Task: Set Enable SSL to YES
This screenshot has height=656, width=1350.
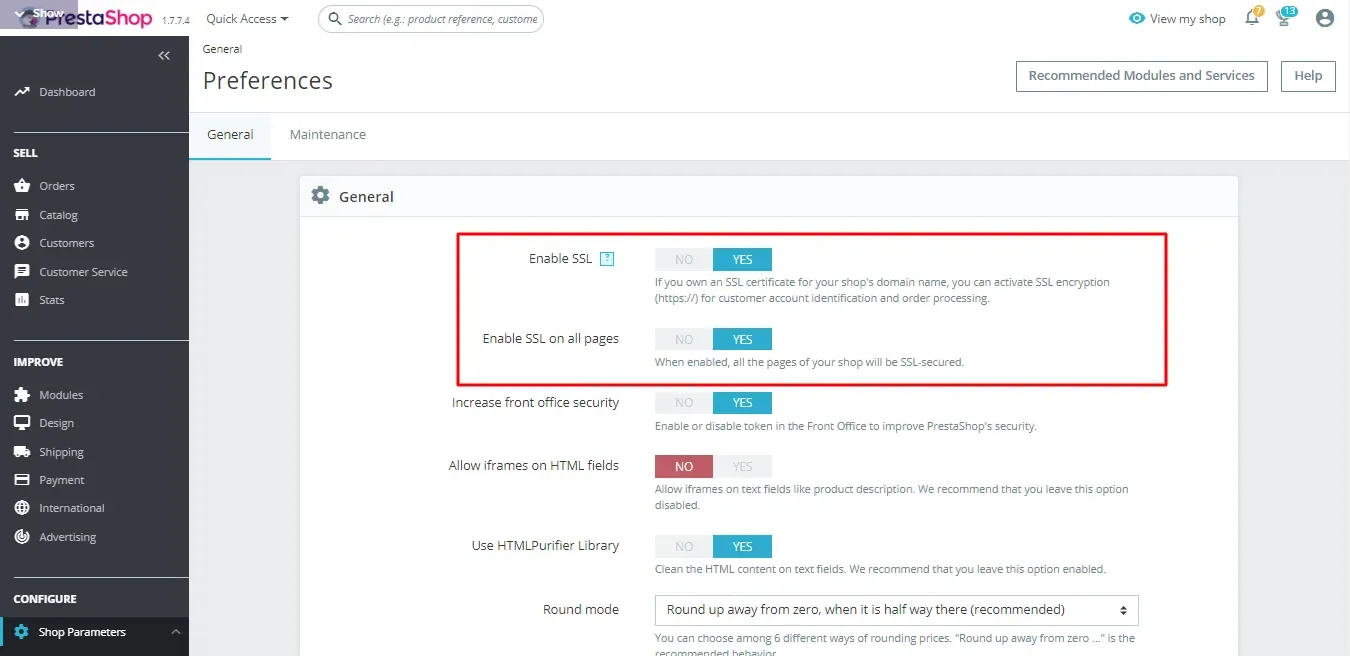Action: (742, 260)
